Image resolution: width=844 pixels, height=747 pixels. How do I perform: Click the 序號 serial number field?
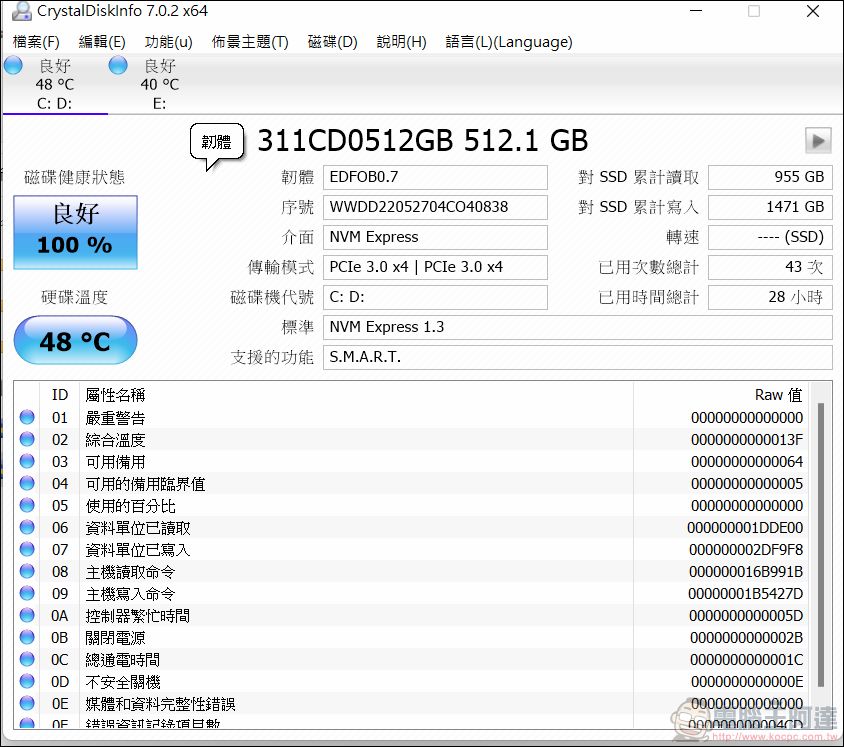(436, 207)
